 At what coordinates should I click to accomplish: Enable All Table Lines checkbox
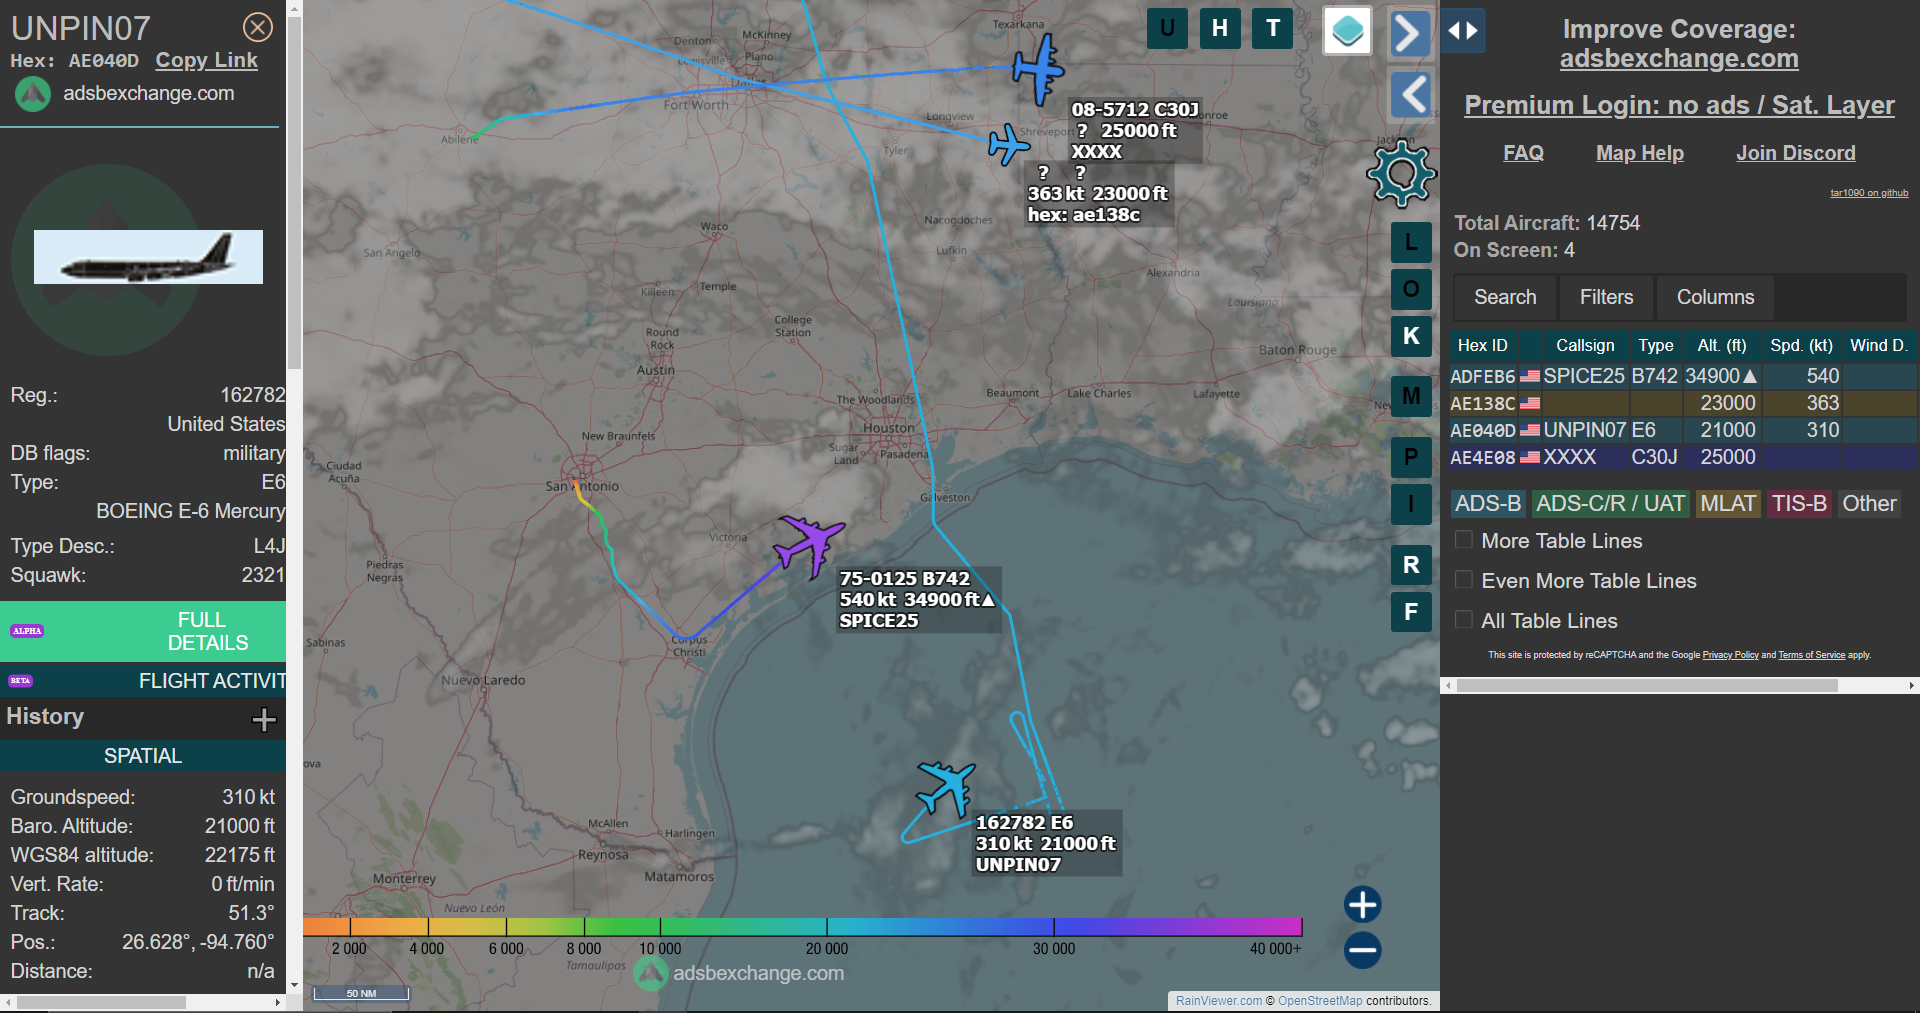tap(1464, 620)
